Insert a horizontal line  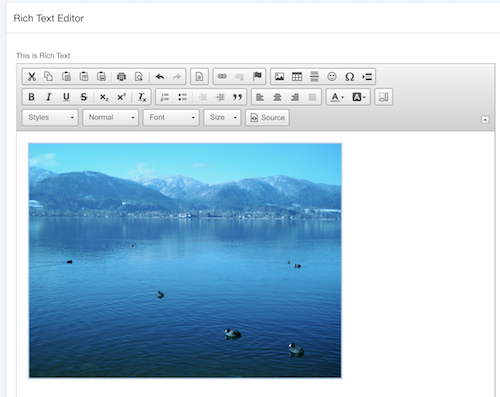tap(314, 77)
